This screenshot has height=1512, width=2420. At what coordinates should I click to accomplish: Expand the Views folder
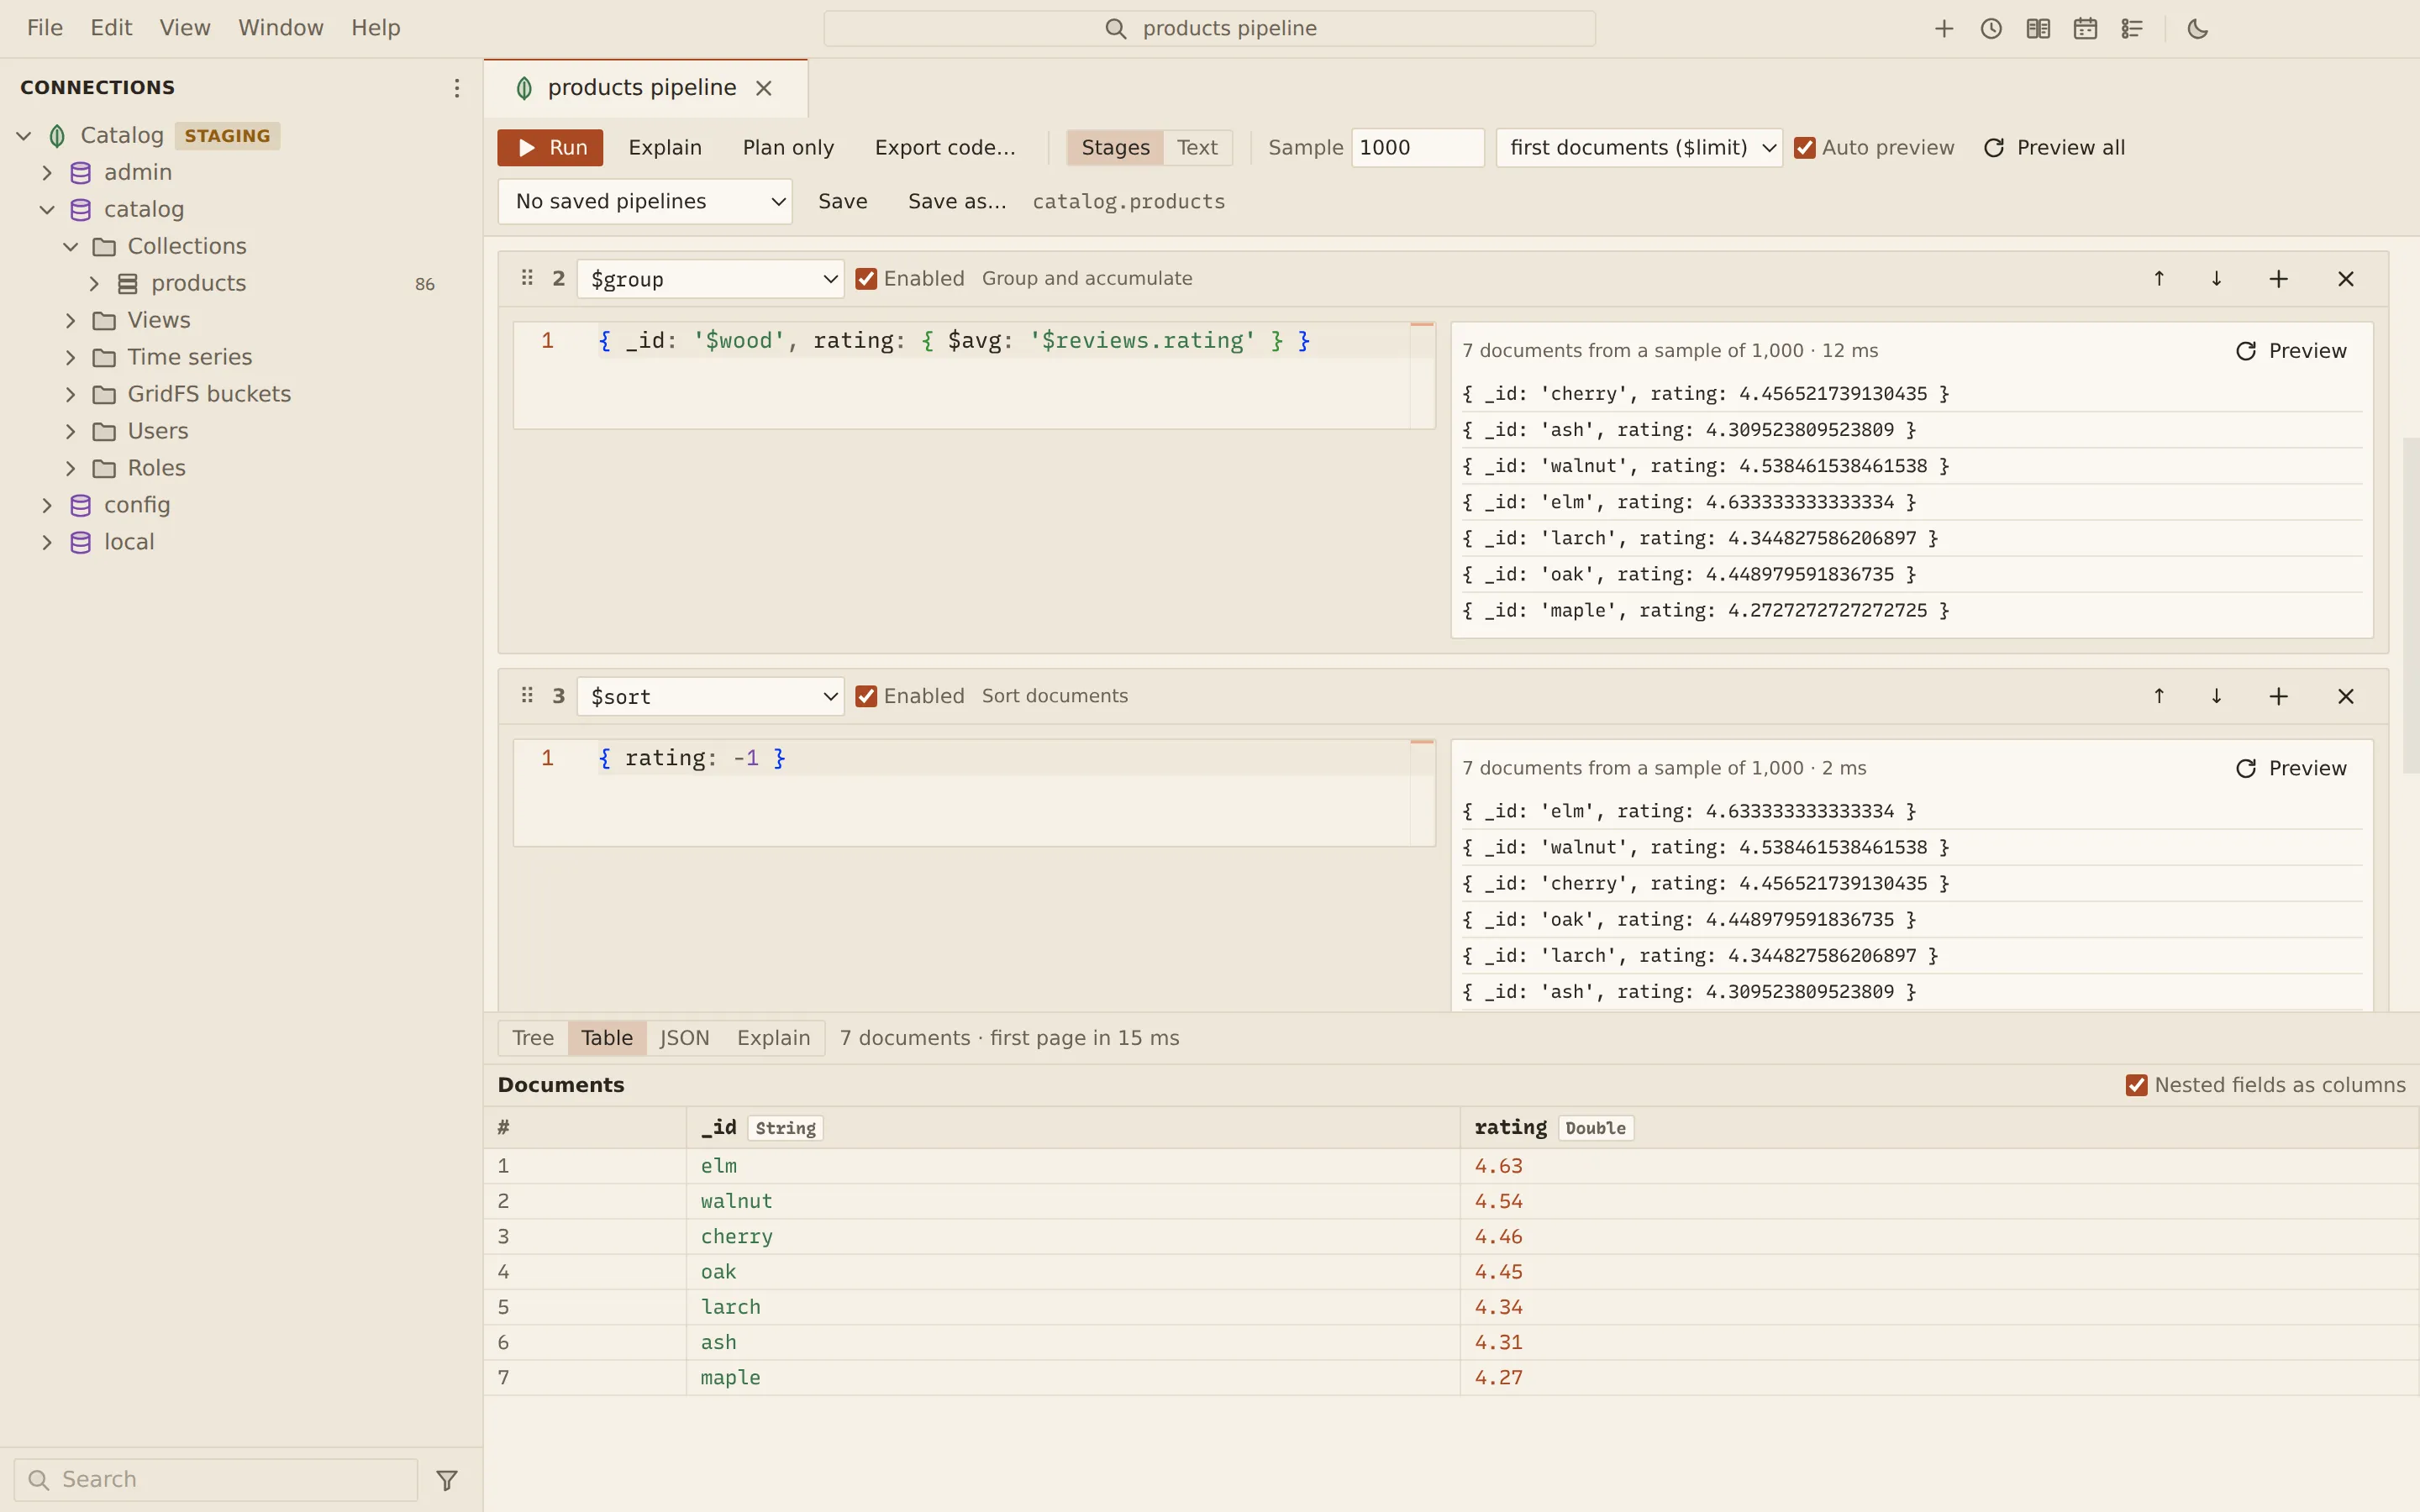pos(70,321)
